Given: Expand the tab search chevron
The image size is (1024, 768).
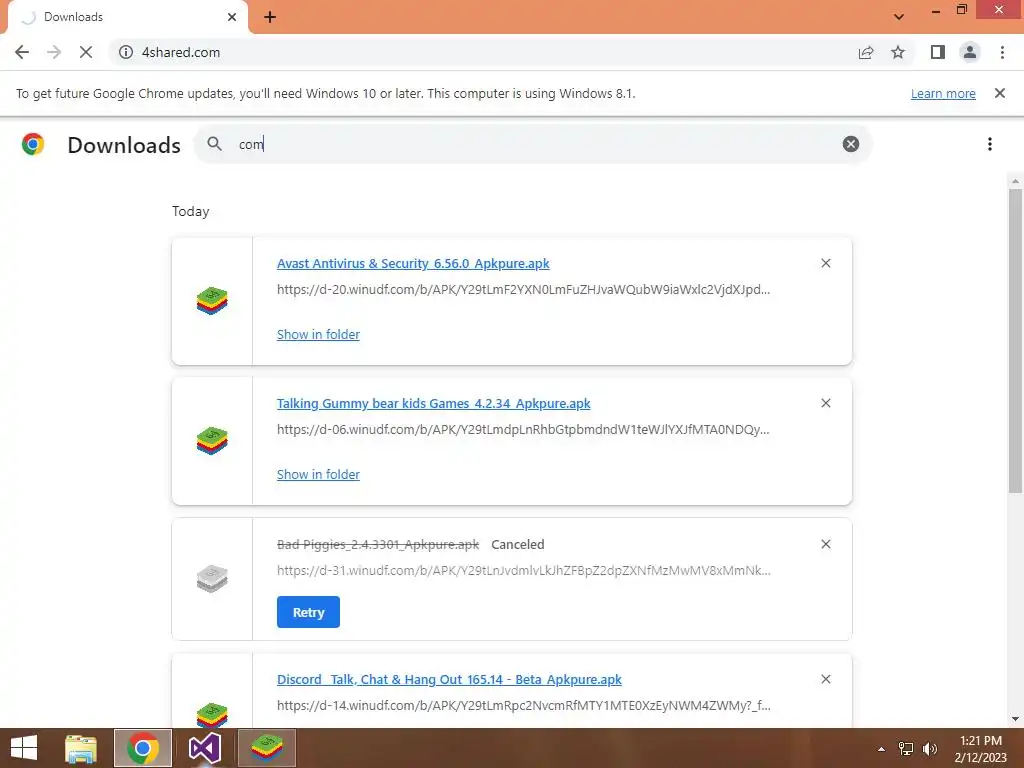Looking at the screenshot, I should tap(899, 16).
